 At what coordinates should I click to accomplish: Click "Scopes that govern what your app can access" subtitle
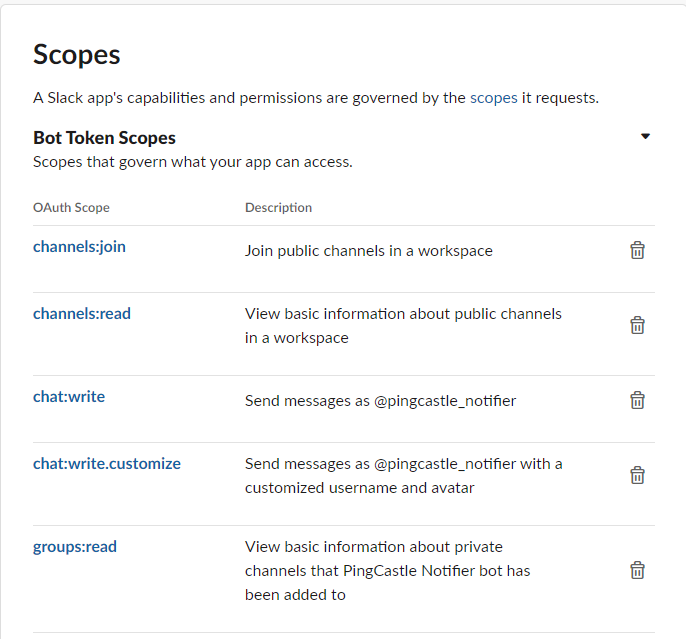(x=193, y=162)
